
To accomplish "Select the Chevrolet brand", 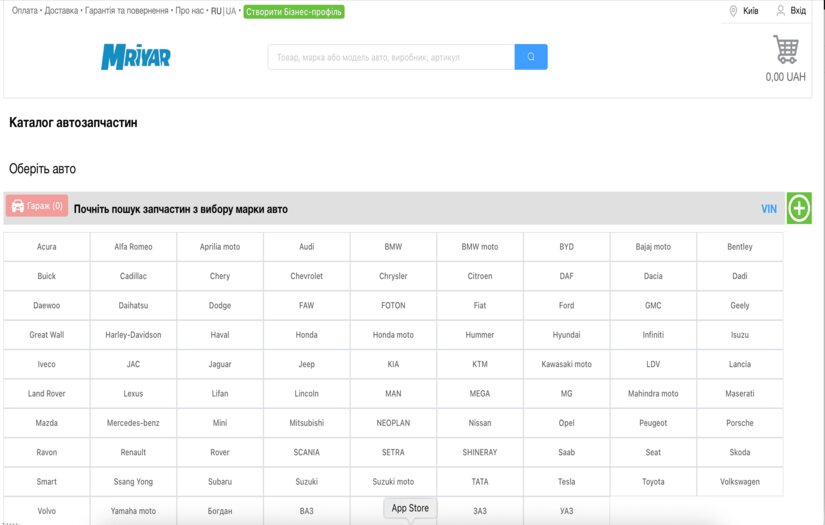I will tap(307, 276).
